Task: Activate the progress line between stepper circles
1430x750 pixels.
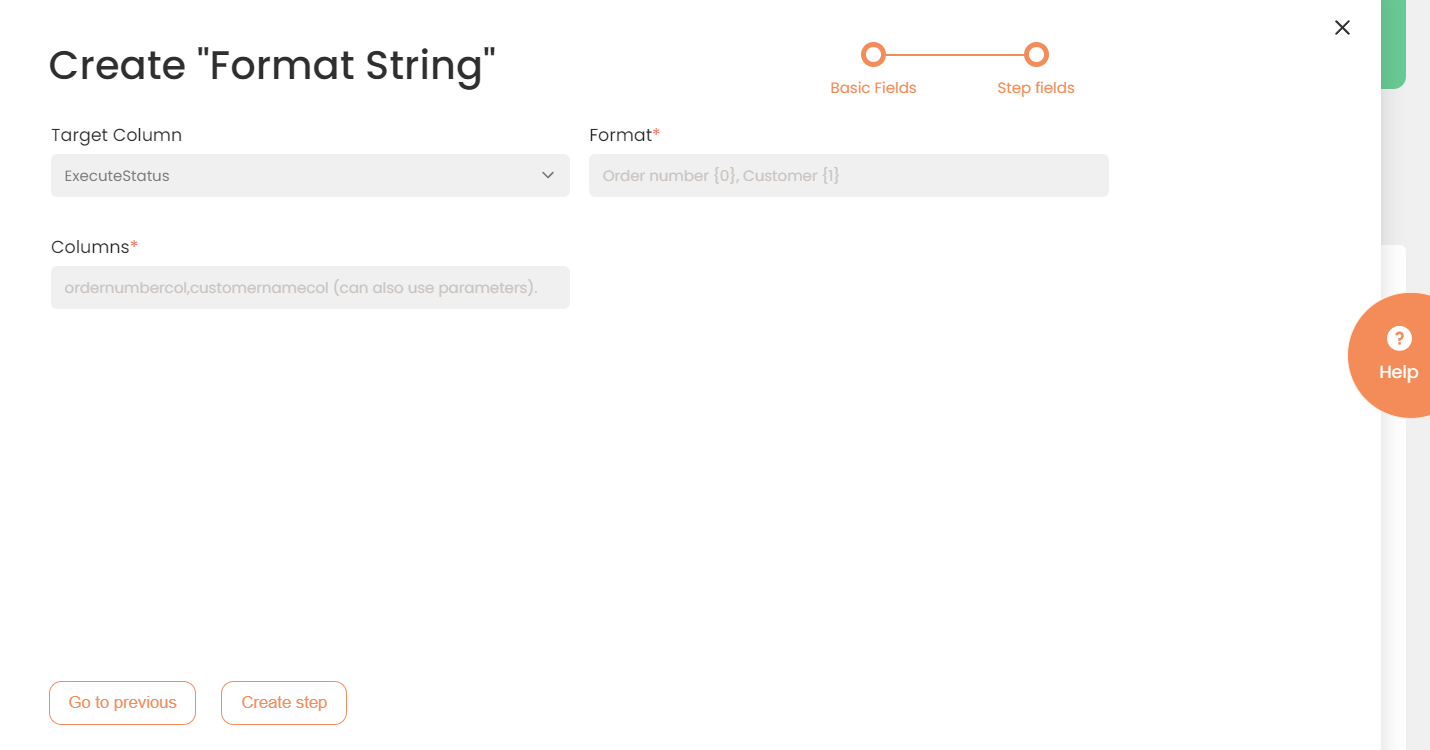Action: pos(955,55)
